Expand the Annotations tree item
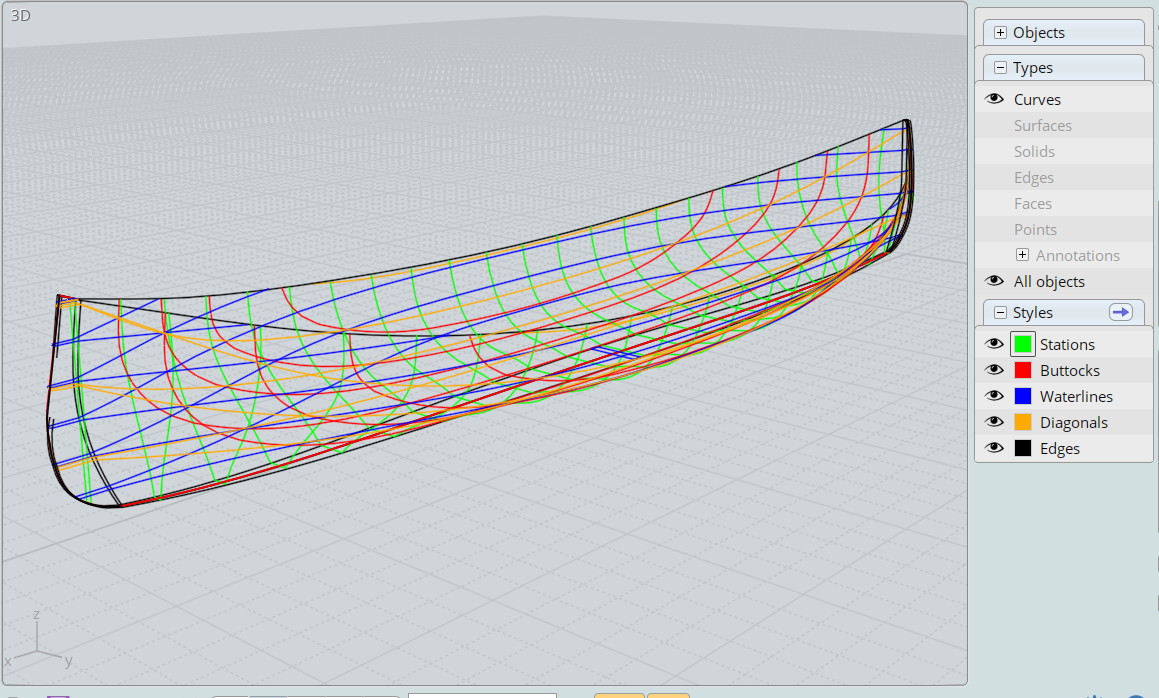 coord(1022,254)
